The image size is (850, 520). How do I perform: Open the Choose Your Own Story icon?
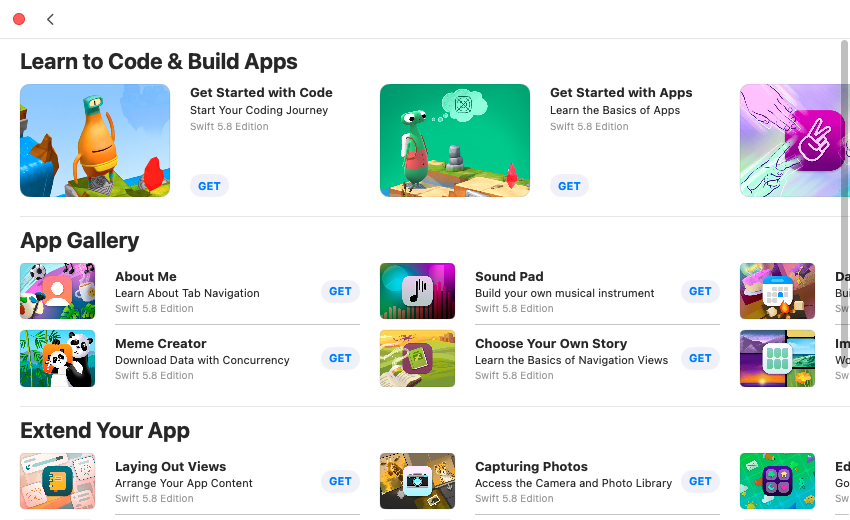(417, 358)
